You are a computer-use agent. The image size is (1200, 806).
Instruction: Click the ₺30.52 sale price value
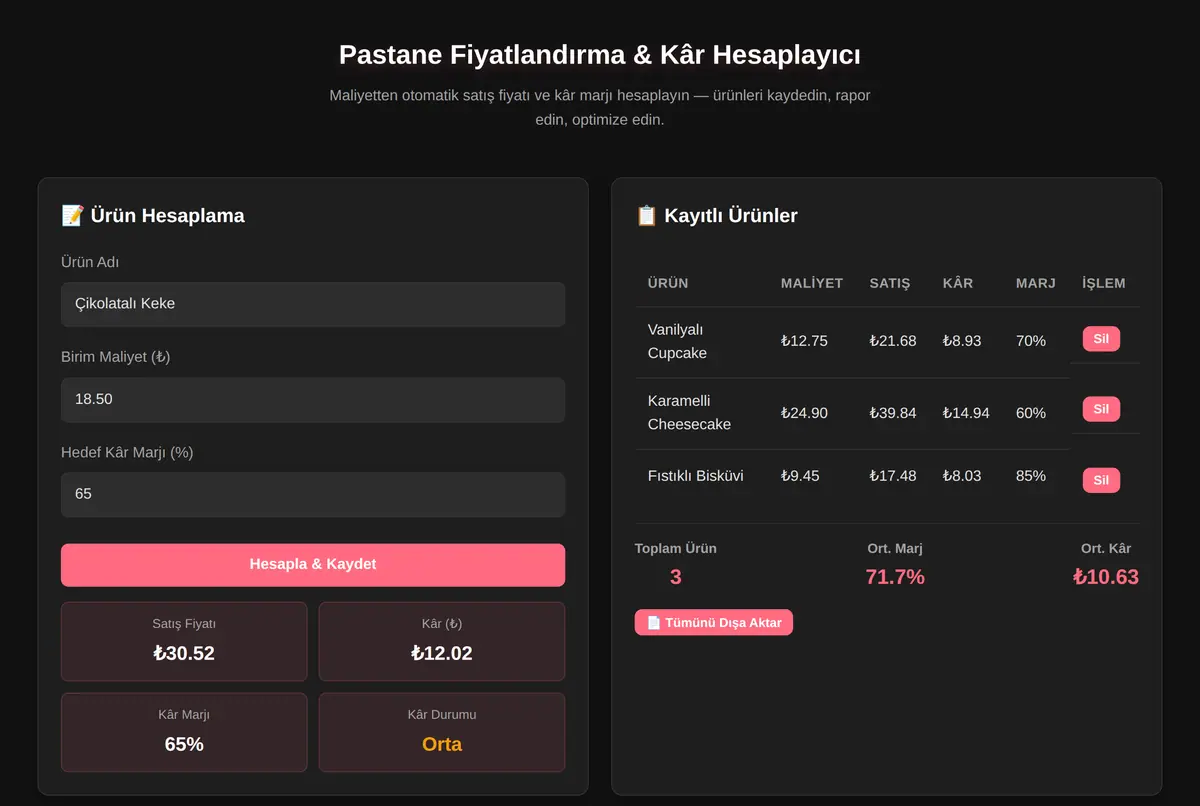(x=184, y=654)
